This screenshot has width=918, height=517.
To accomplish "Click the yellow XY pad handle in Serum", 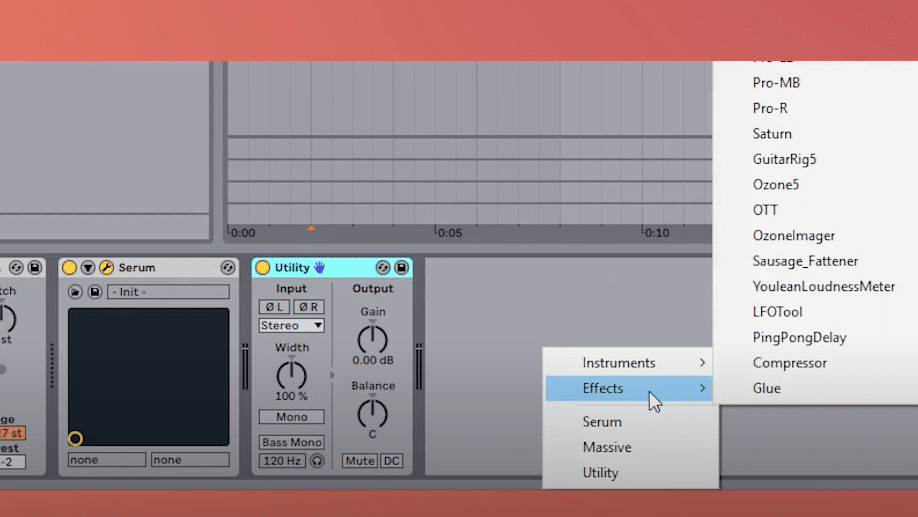I will coord(75,439).
